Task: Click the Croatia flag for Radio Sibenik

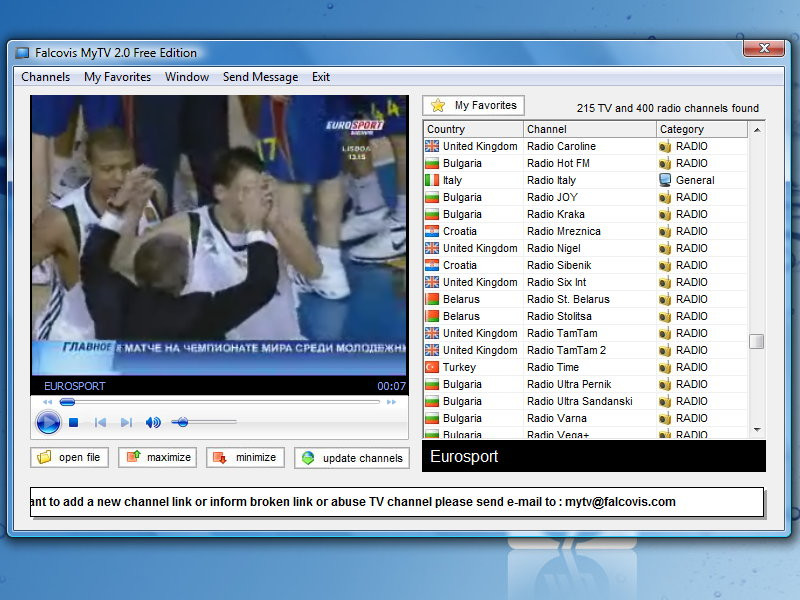Action: click(432, 265)
